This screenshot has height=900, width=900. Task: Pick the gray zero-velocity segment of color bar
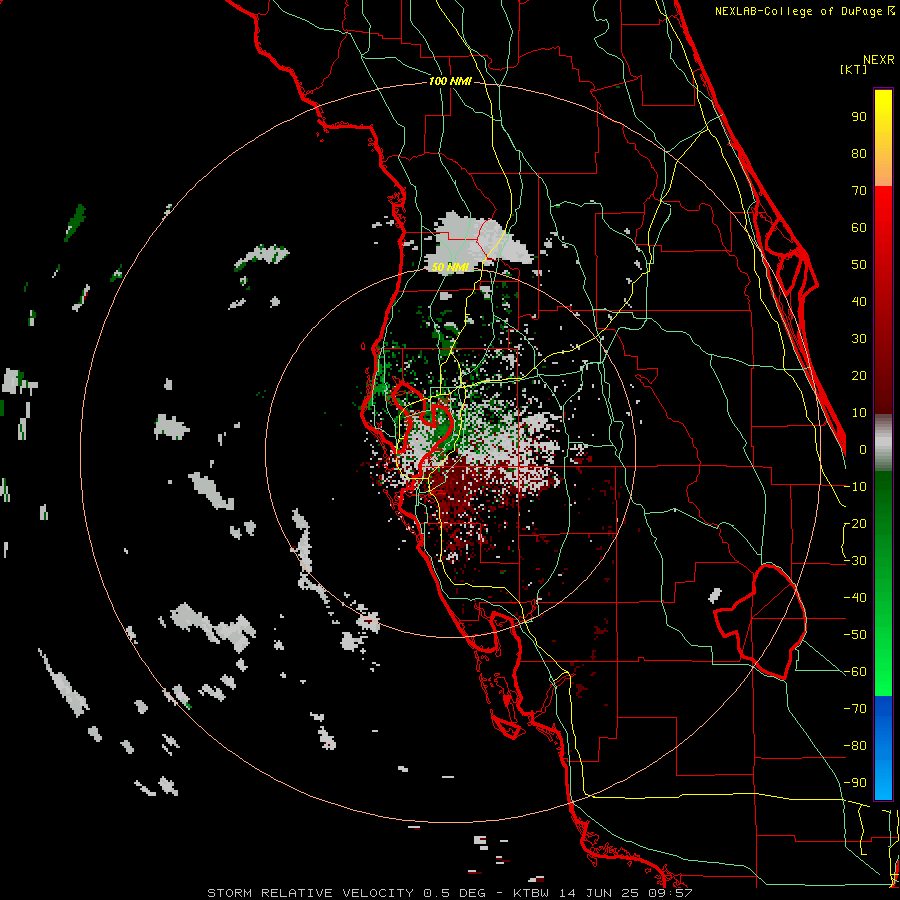[x=883, y=443]
